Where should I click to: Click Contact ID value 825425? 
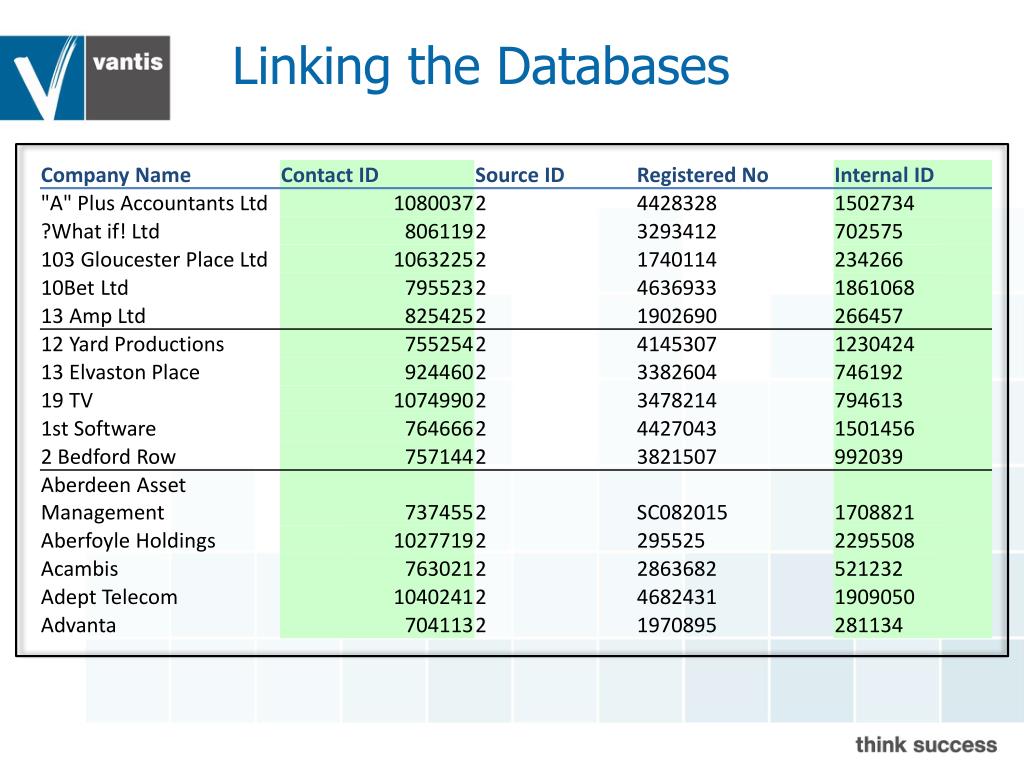coord(438,316)
